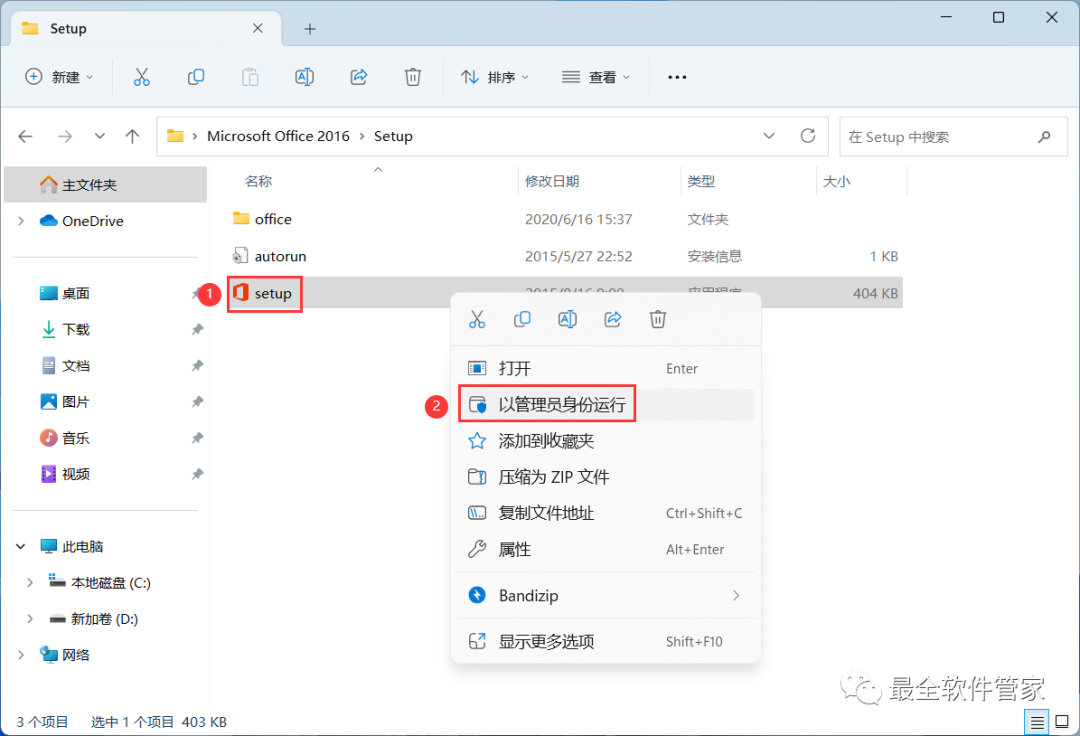Choose 复制文件地址 in the context menu
The height and width of the screenshot is (736, 1080).
click(606, 513)
